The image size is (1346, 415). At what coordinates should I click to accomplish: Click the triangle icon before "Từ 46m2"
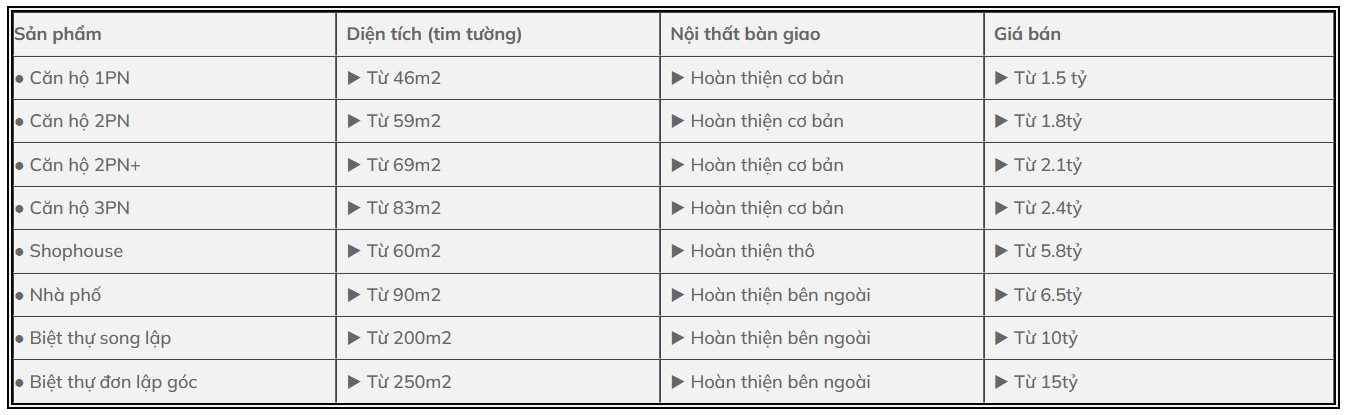click(x=353, y=78)
